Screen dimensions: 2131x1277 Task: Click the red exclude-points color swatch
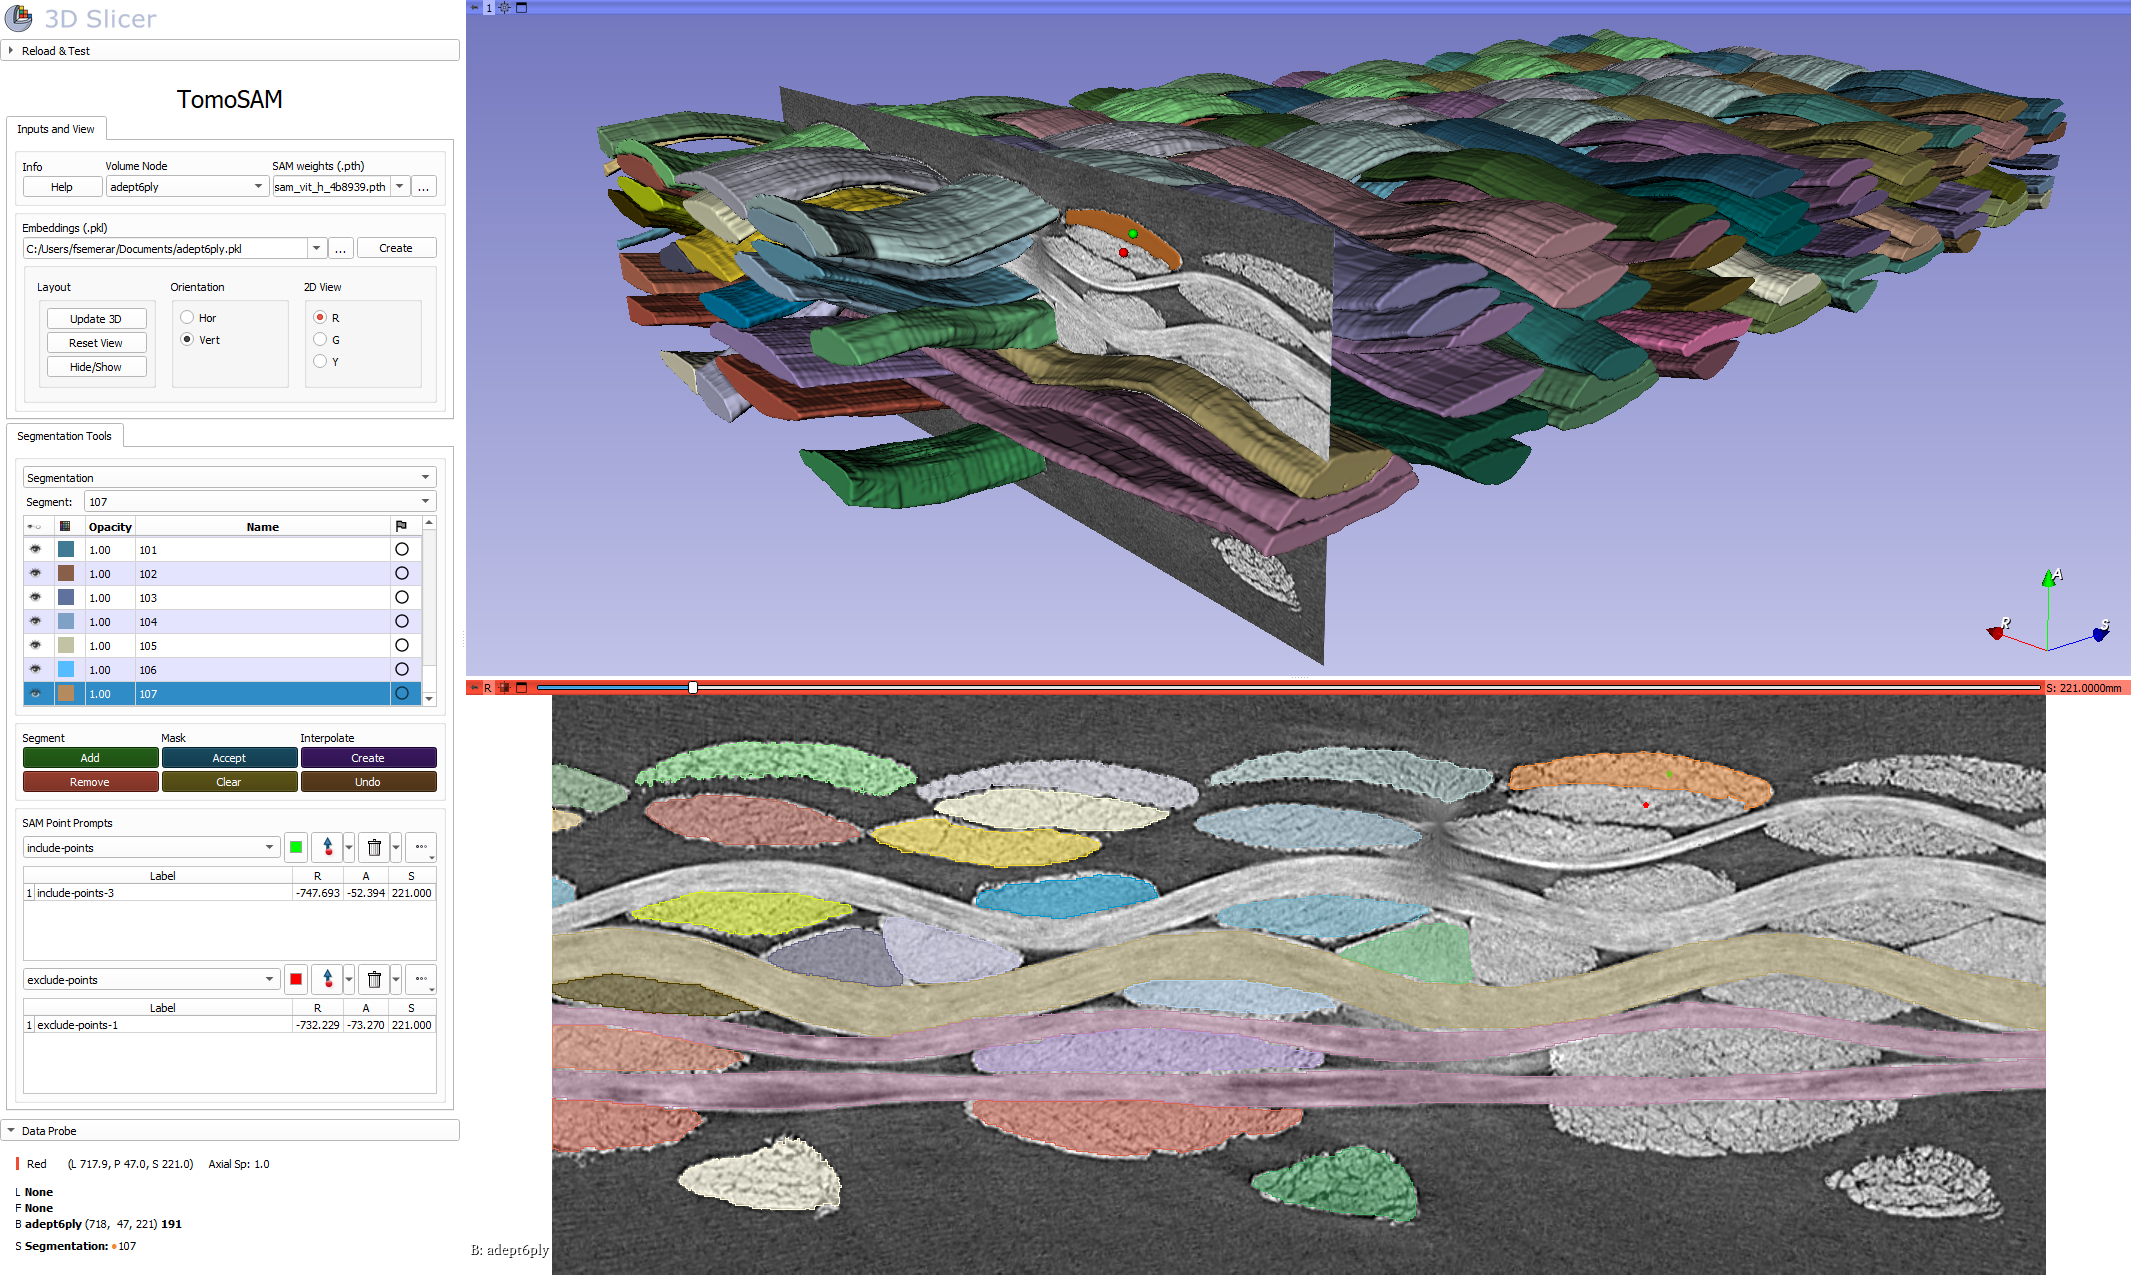(x=296, y=979)
